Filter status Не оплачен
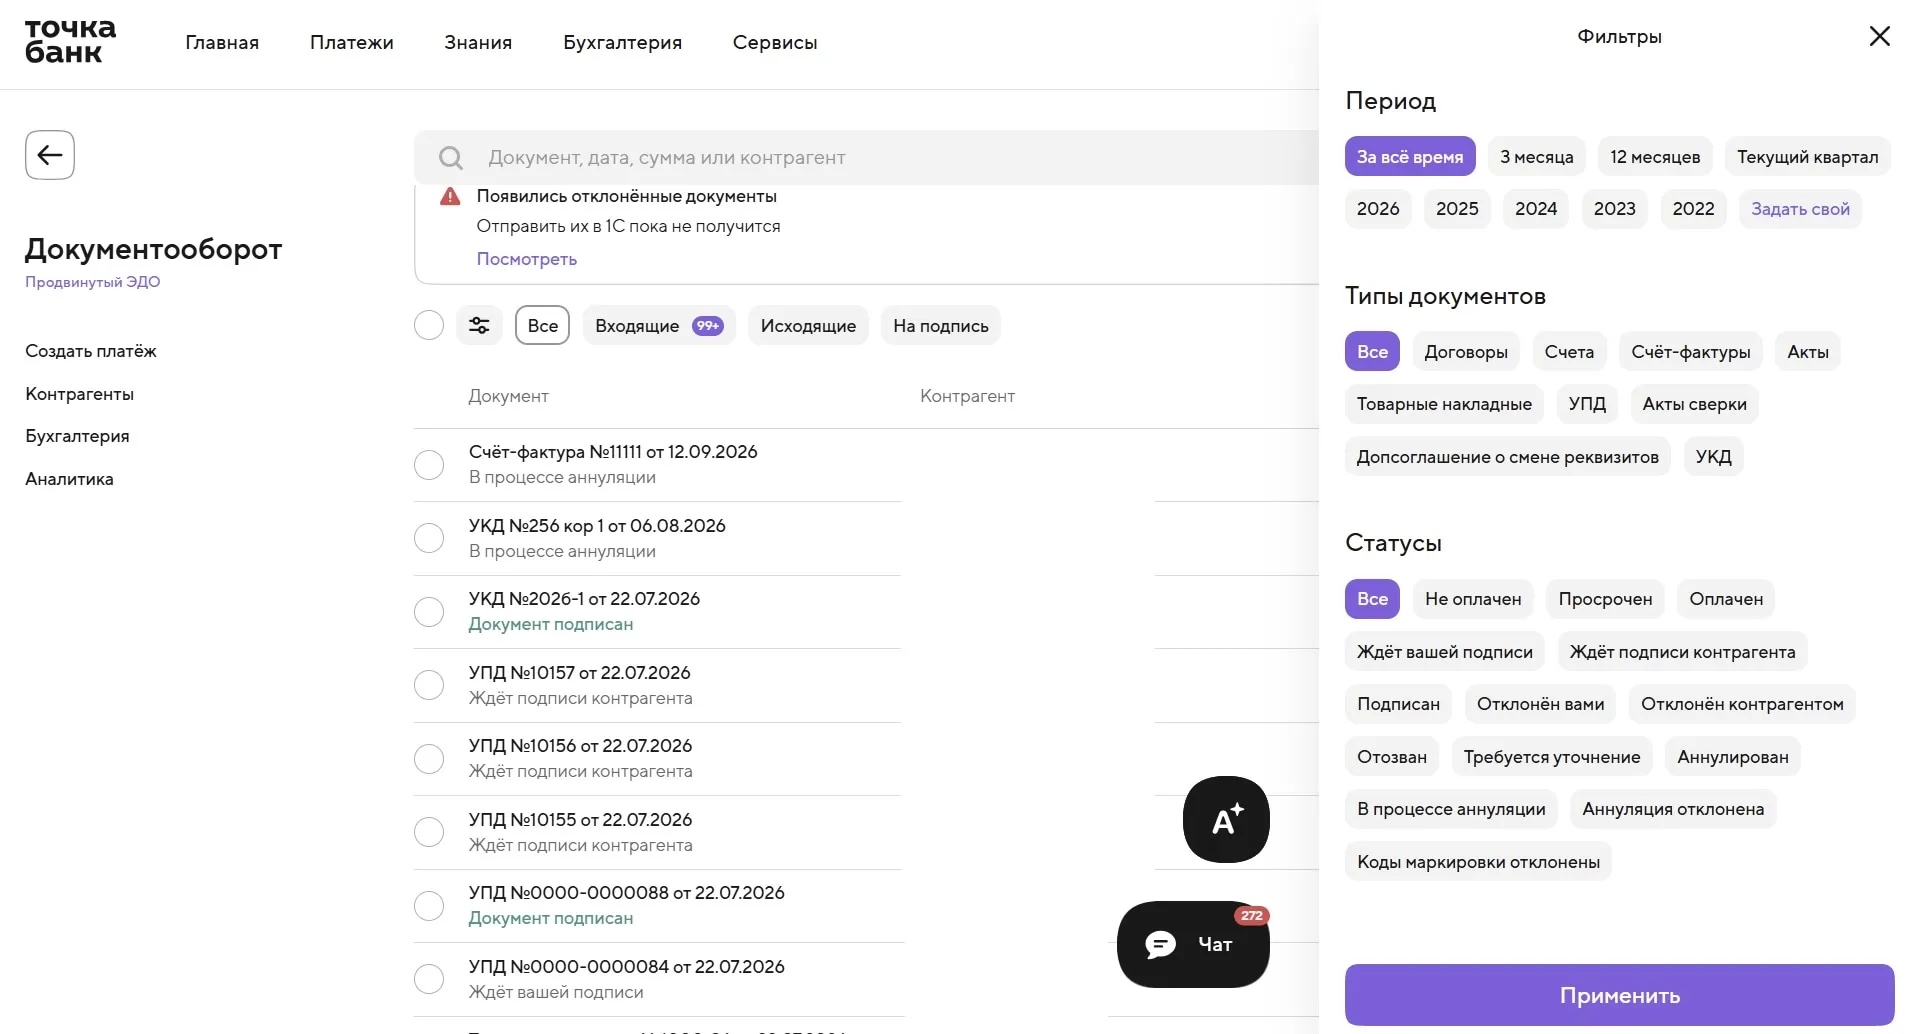The image size is (1920, 1034). click(x=1473, y=598)
